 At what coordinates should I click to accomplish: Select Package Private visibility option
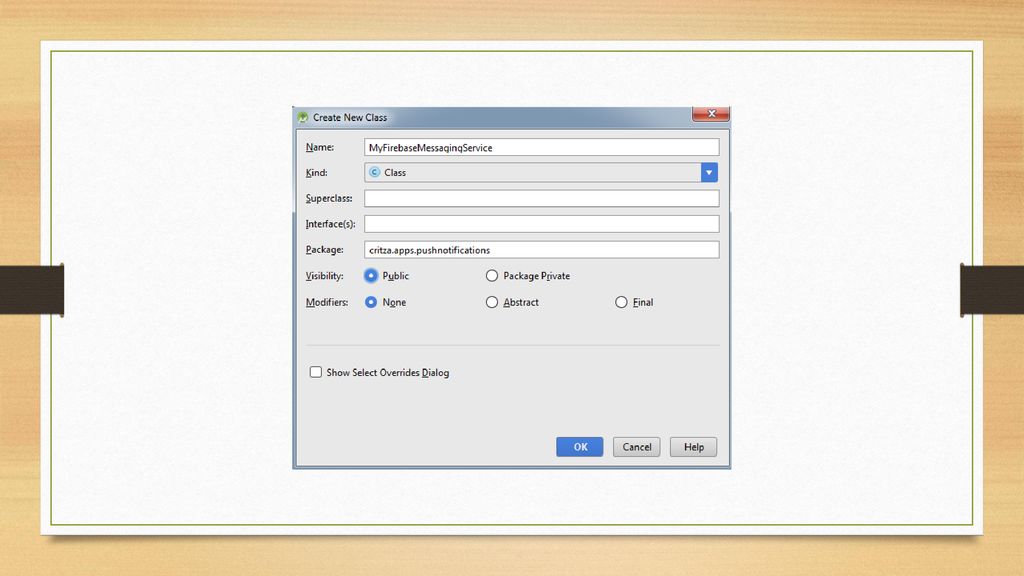point(492,276)
